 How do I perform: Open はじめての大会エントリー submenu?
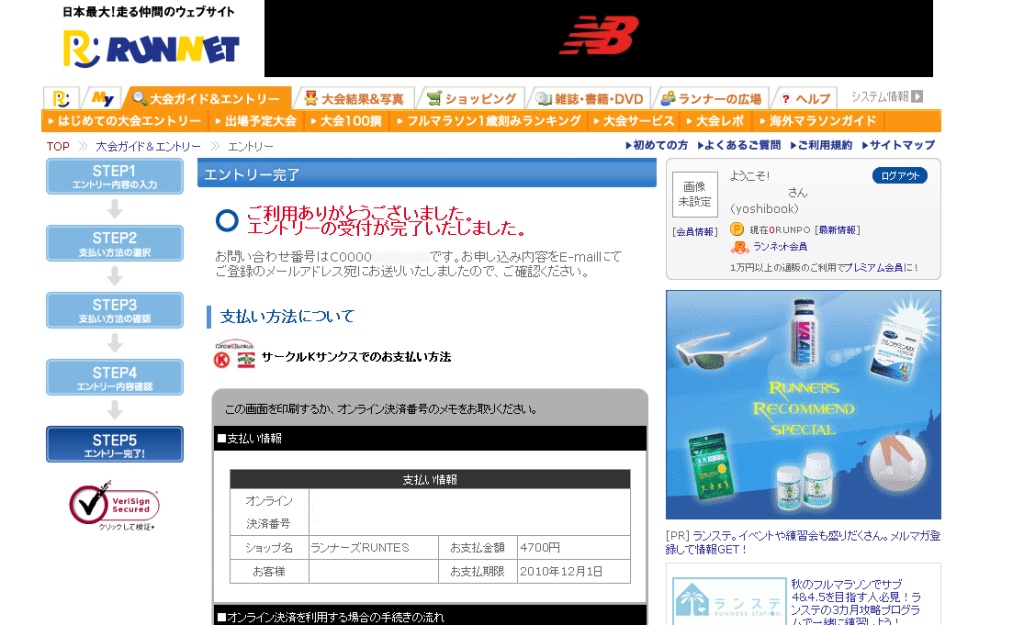125,121
